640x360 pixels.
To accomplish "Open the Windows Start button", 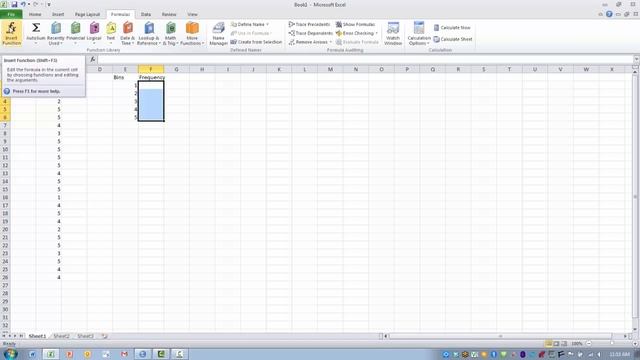I will 10,354.
